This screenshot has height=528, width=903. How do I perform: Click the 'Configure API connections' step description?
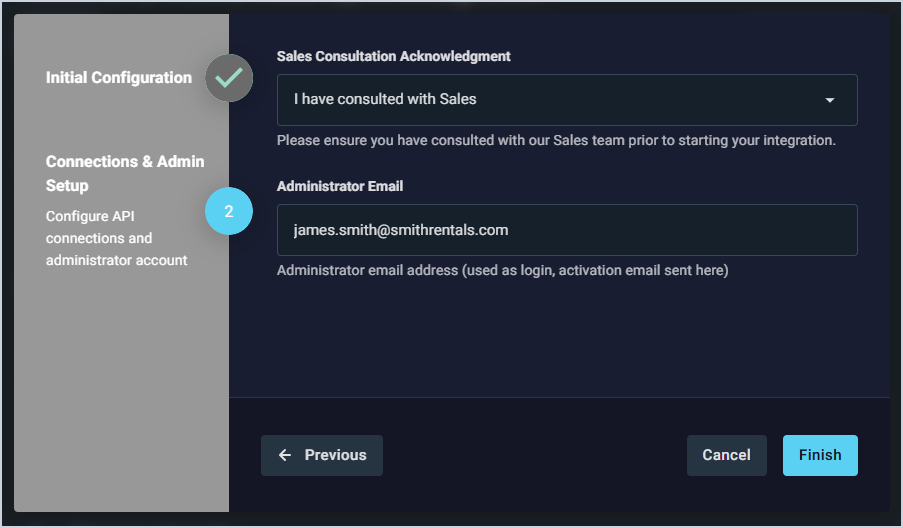116,238
